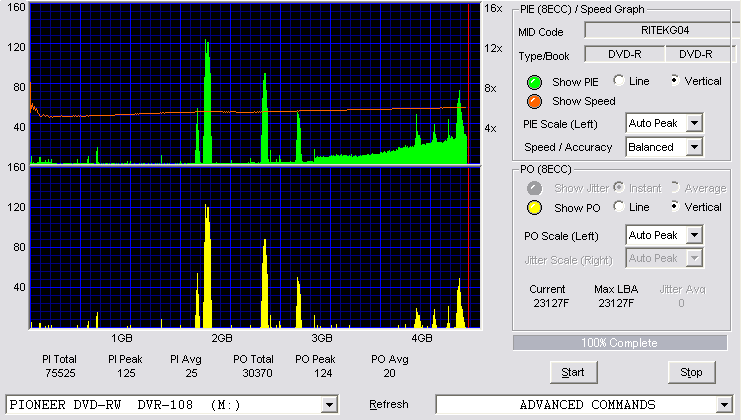Click the Stop button
Viewport: 742px width, 420px height.
point(691,373)
